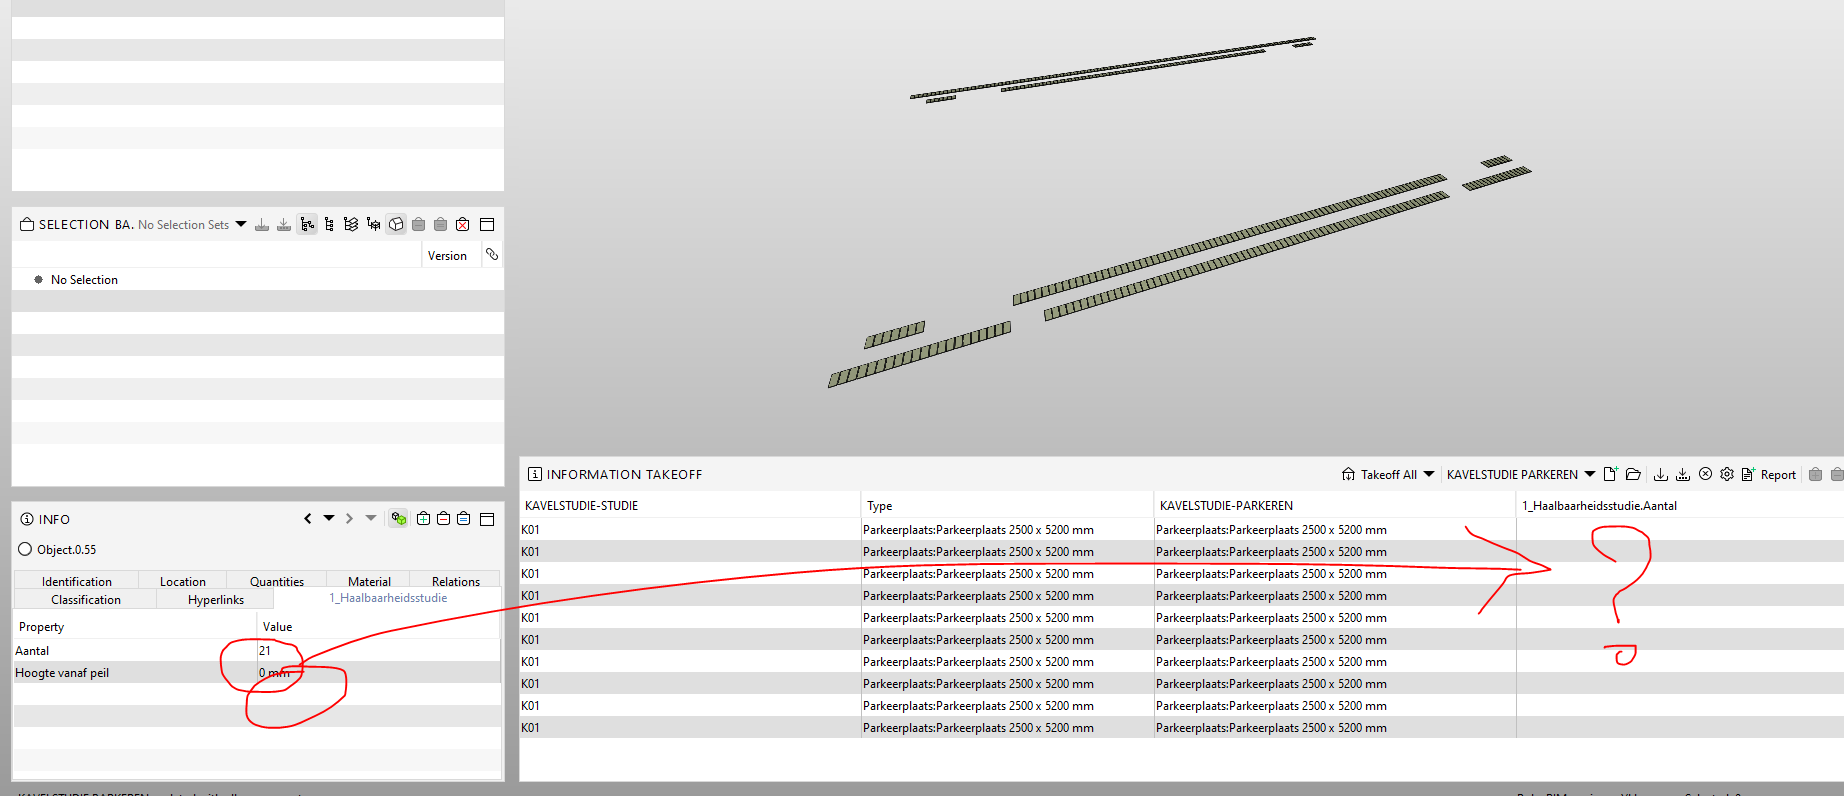This screenshot has height=796, width=1844.
Task: Click the small parking block at 3D view right
Action: pos(1496,161)
